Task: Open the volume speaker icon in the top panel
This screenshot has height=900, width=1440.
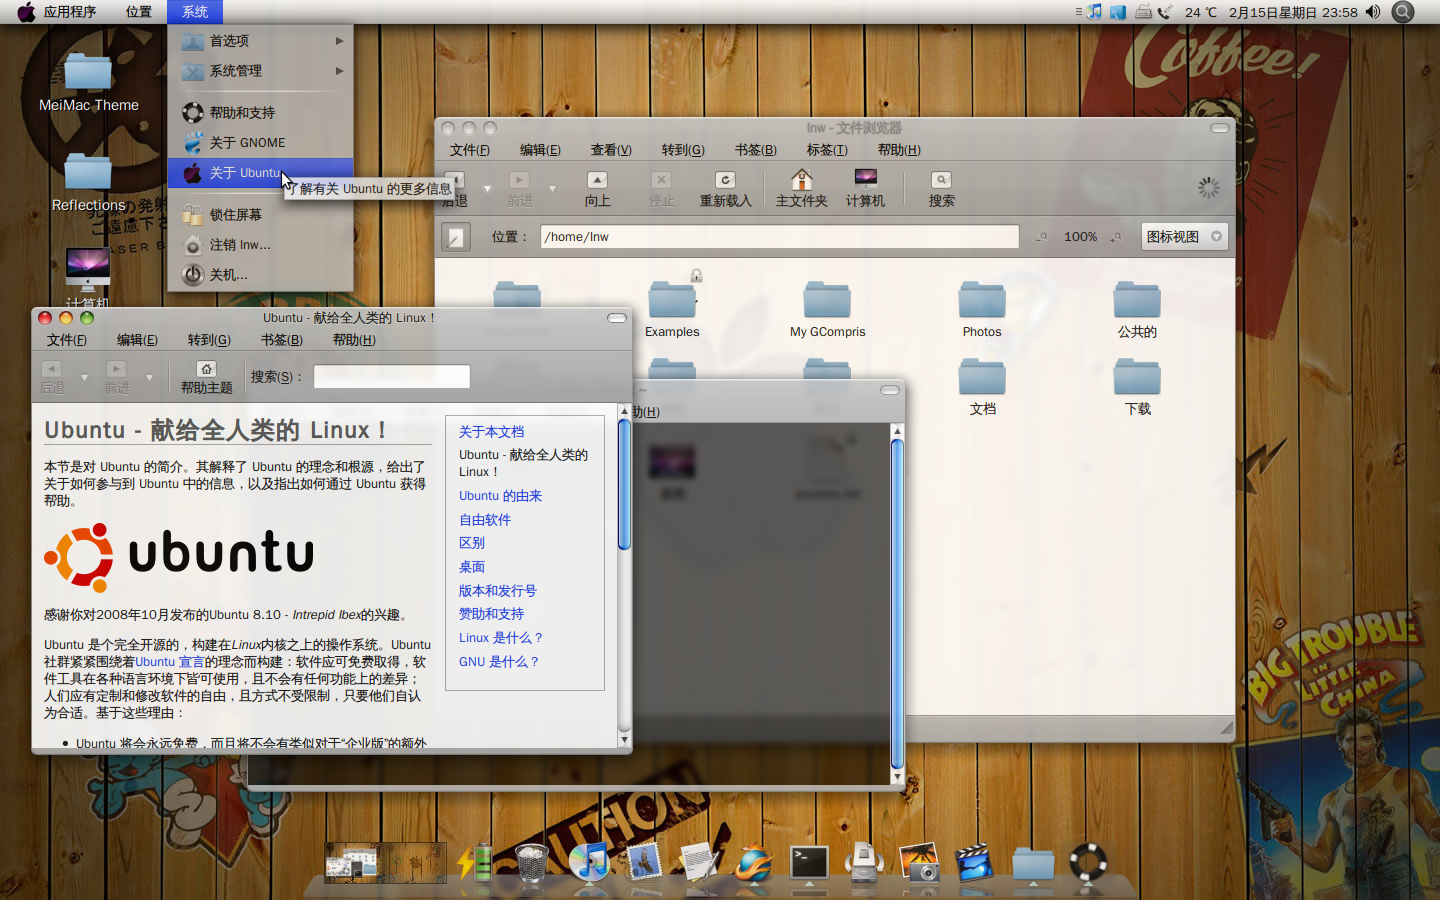Action: [x=1373, y=12]
